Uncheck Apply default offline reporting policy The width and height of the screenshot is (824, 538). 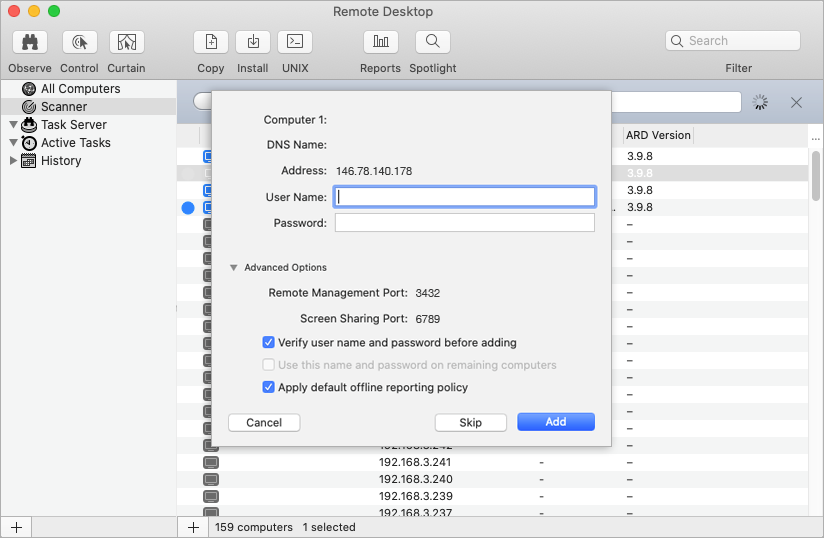268,387
